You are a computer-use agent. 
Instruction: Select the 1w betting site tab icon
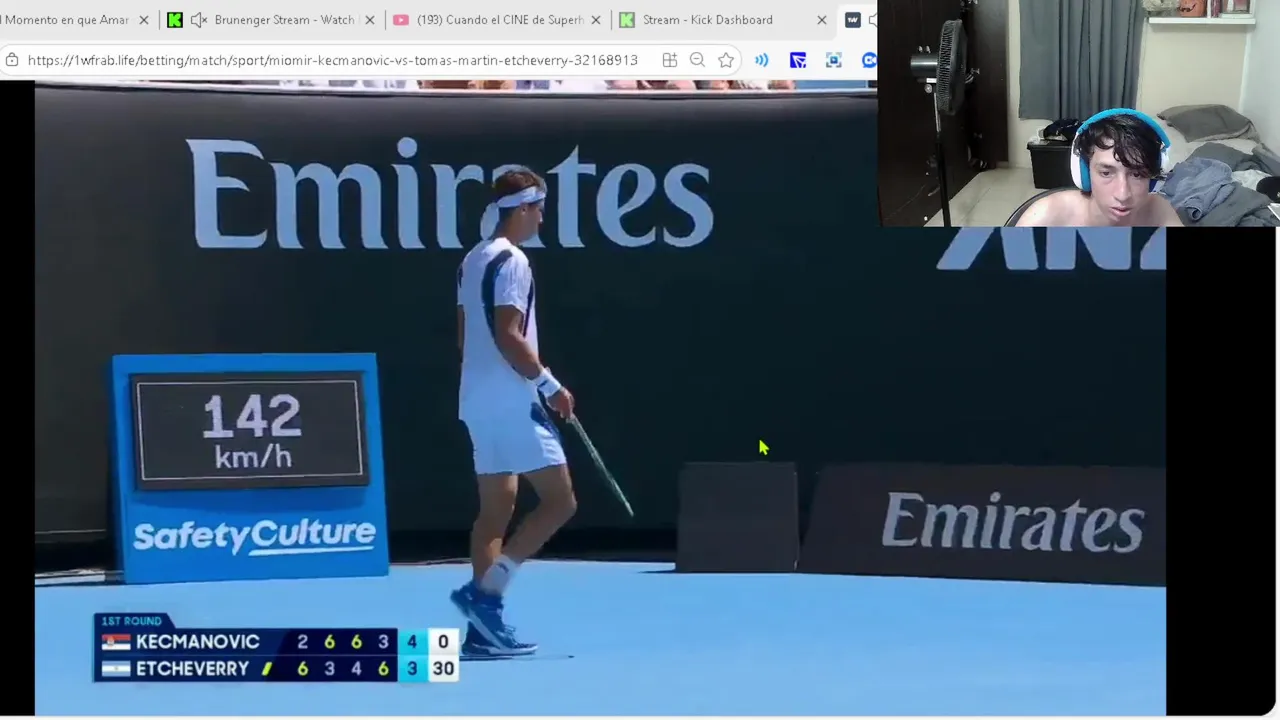(x=853, y=20)
